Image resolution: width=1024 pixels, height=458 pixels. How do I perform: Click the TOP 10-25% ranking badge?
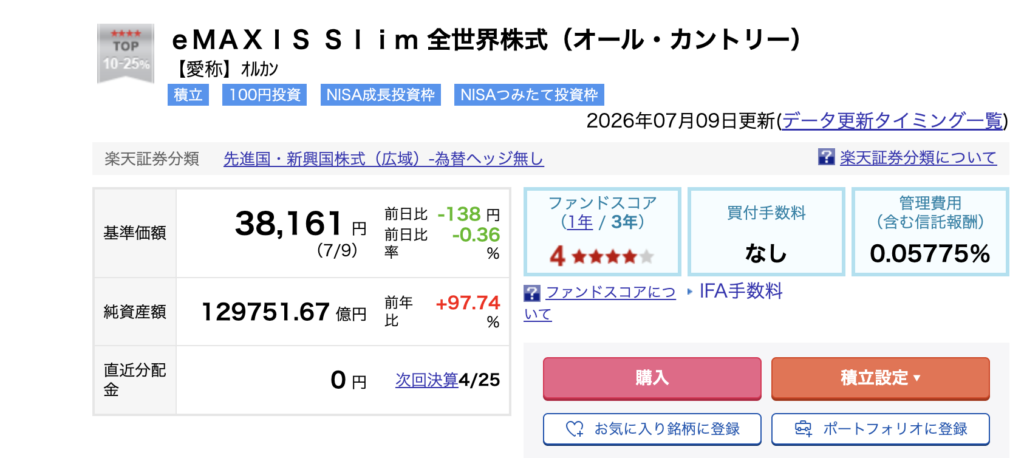click(125, 54)
